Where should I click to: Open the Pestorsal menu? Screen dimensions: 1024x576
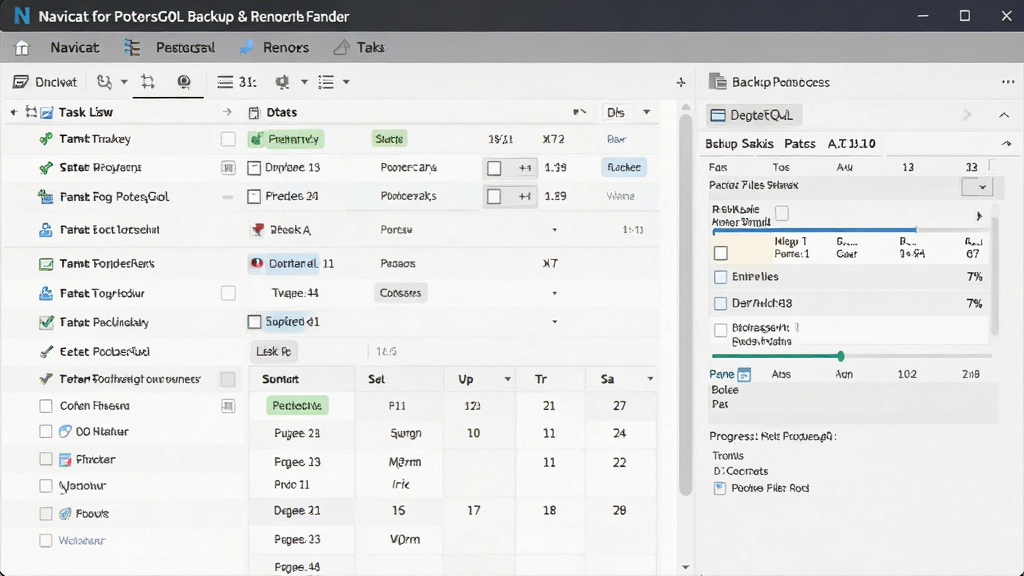(185, 48)
